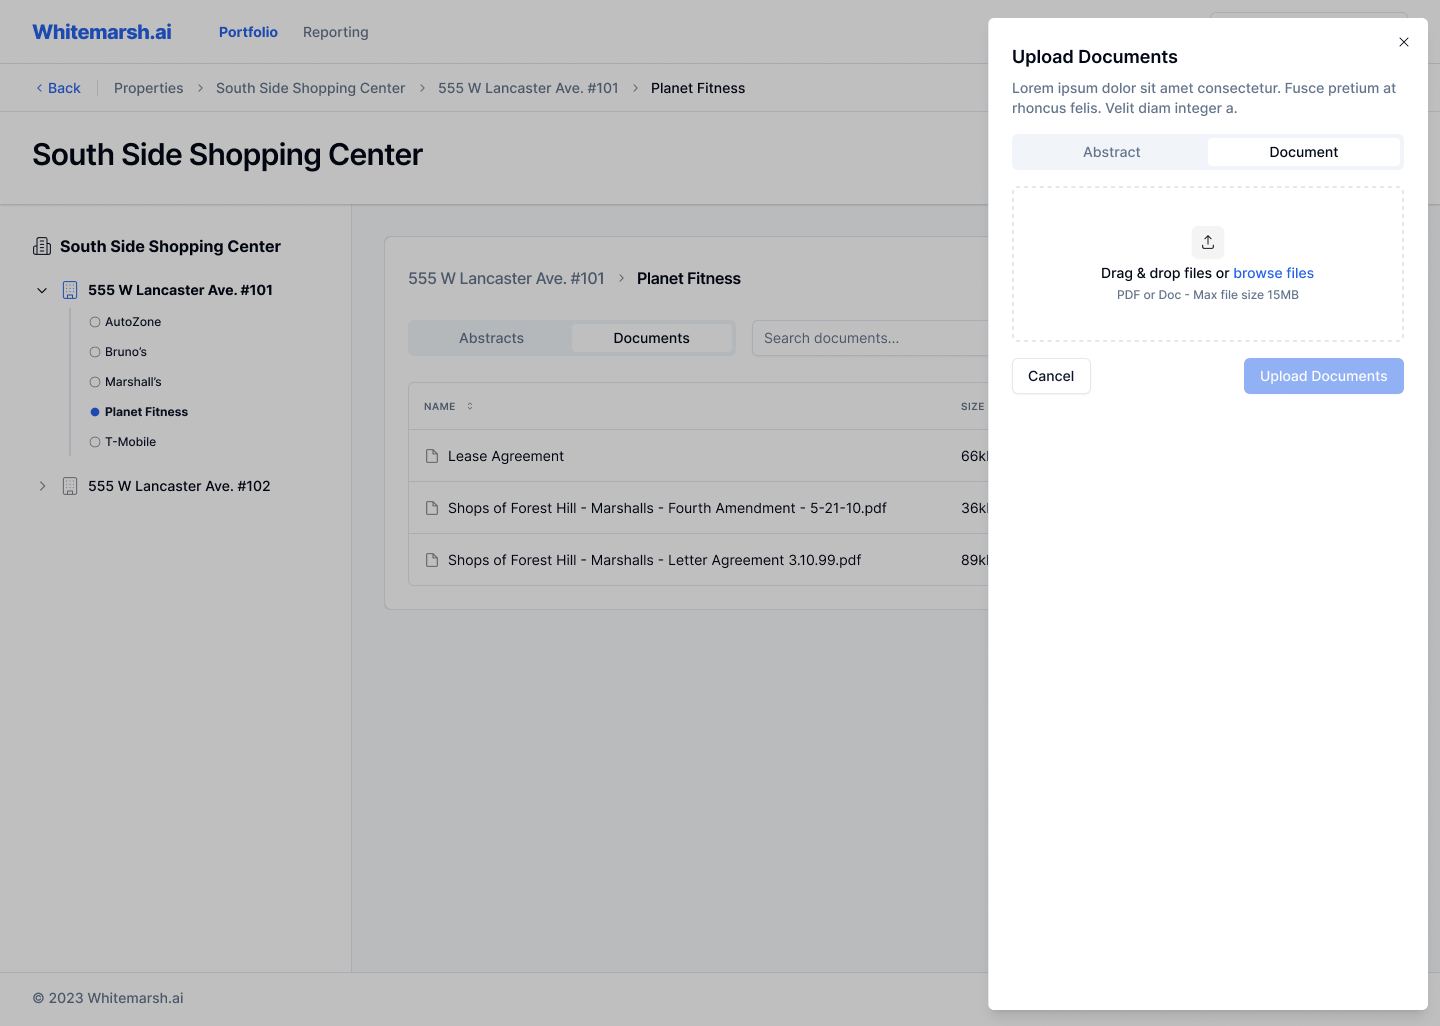This screenshot has height=1026, width=1440.
Task: Click the upload arrow icon in drop zone
Action: coord(1207,242)
